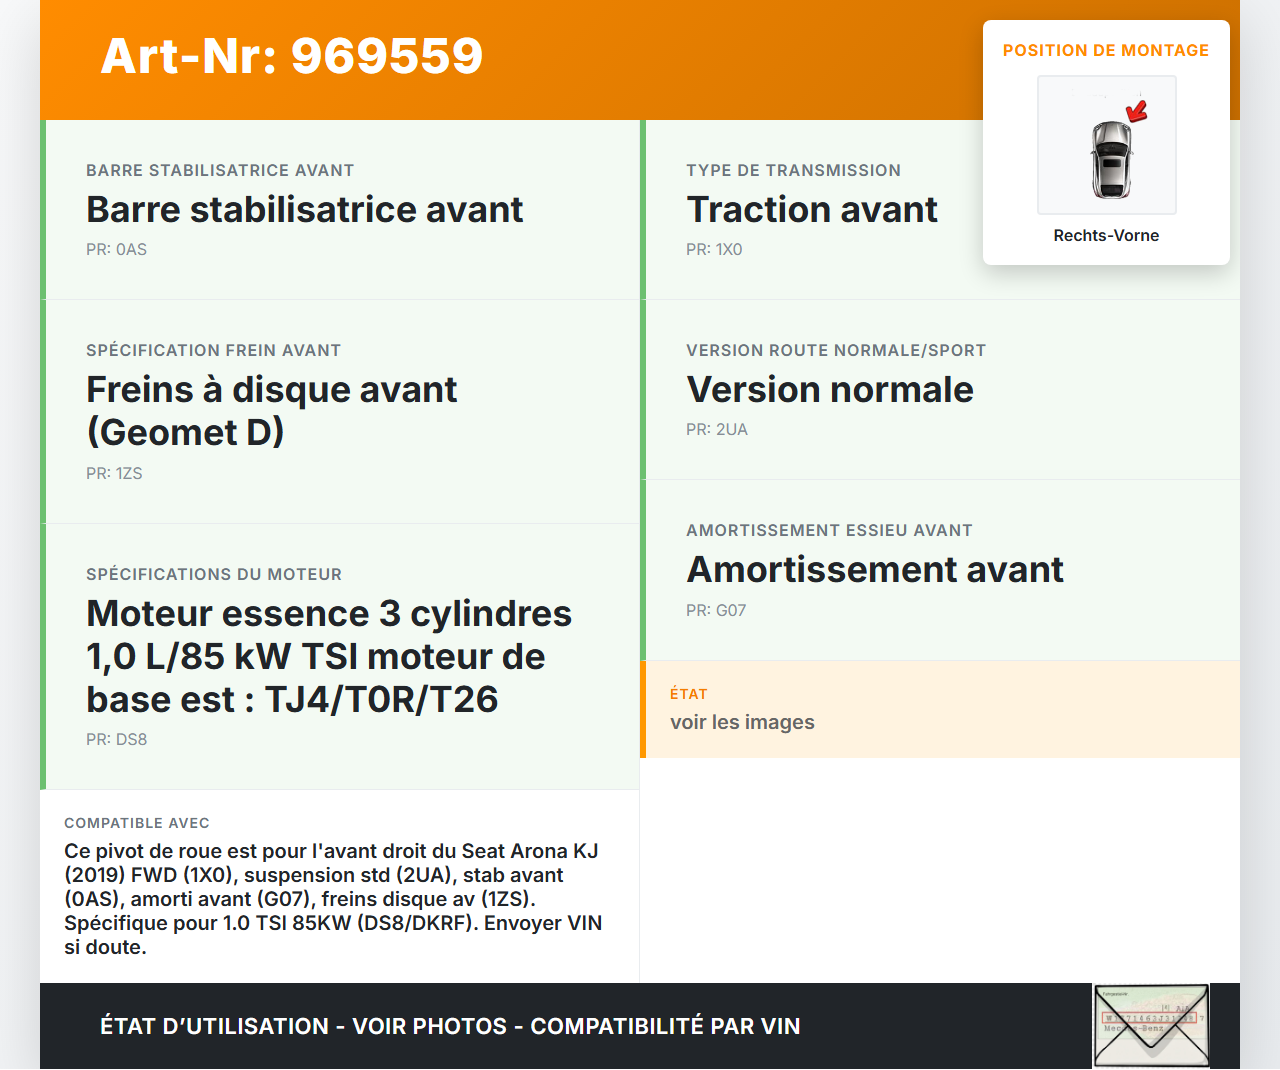Click the Rechts-Vorne caption
Image resolution: width=1280 pixels, height=1070 pixels.
point(1105,236)
